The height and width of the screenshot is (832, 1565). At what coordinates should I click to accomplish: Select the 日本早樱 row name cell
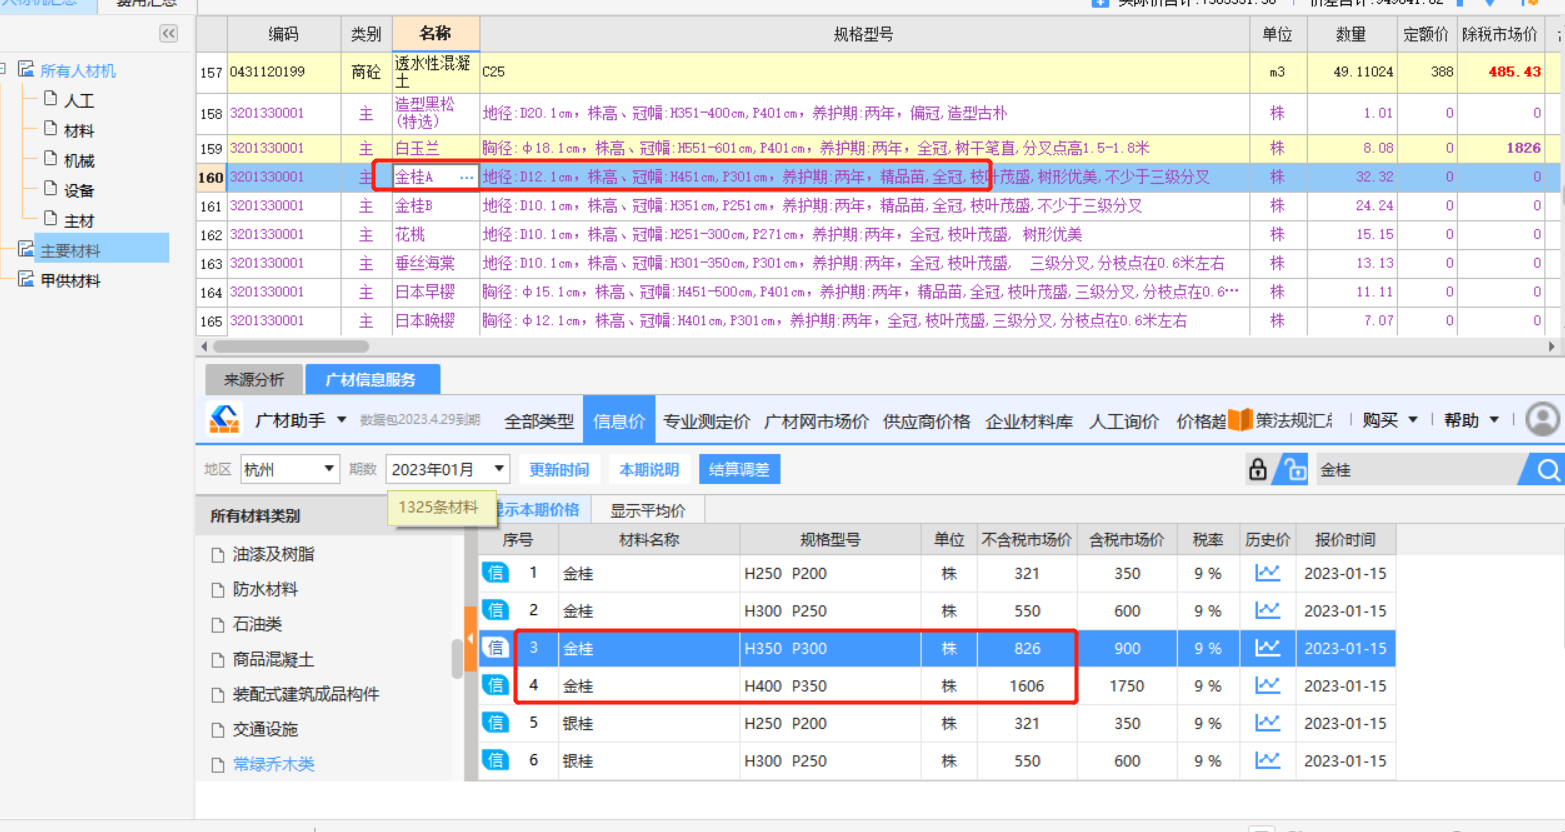pyautogui.click(x=435, y=292)
